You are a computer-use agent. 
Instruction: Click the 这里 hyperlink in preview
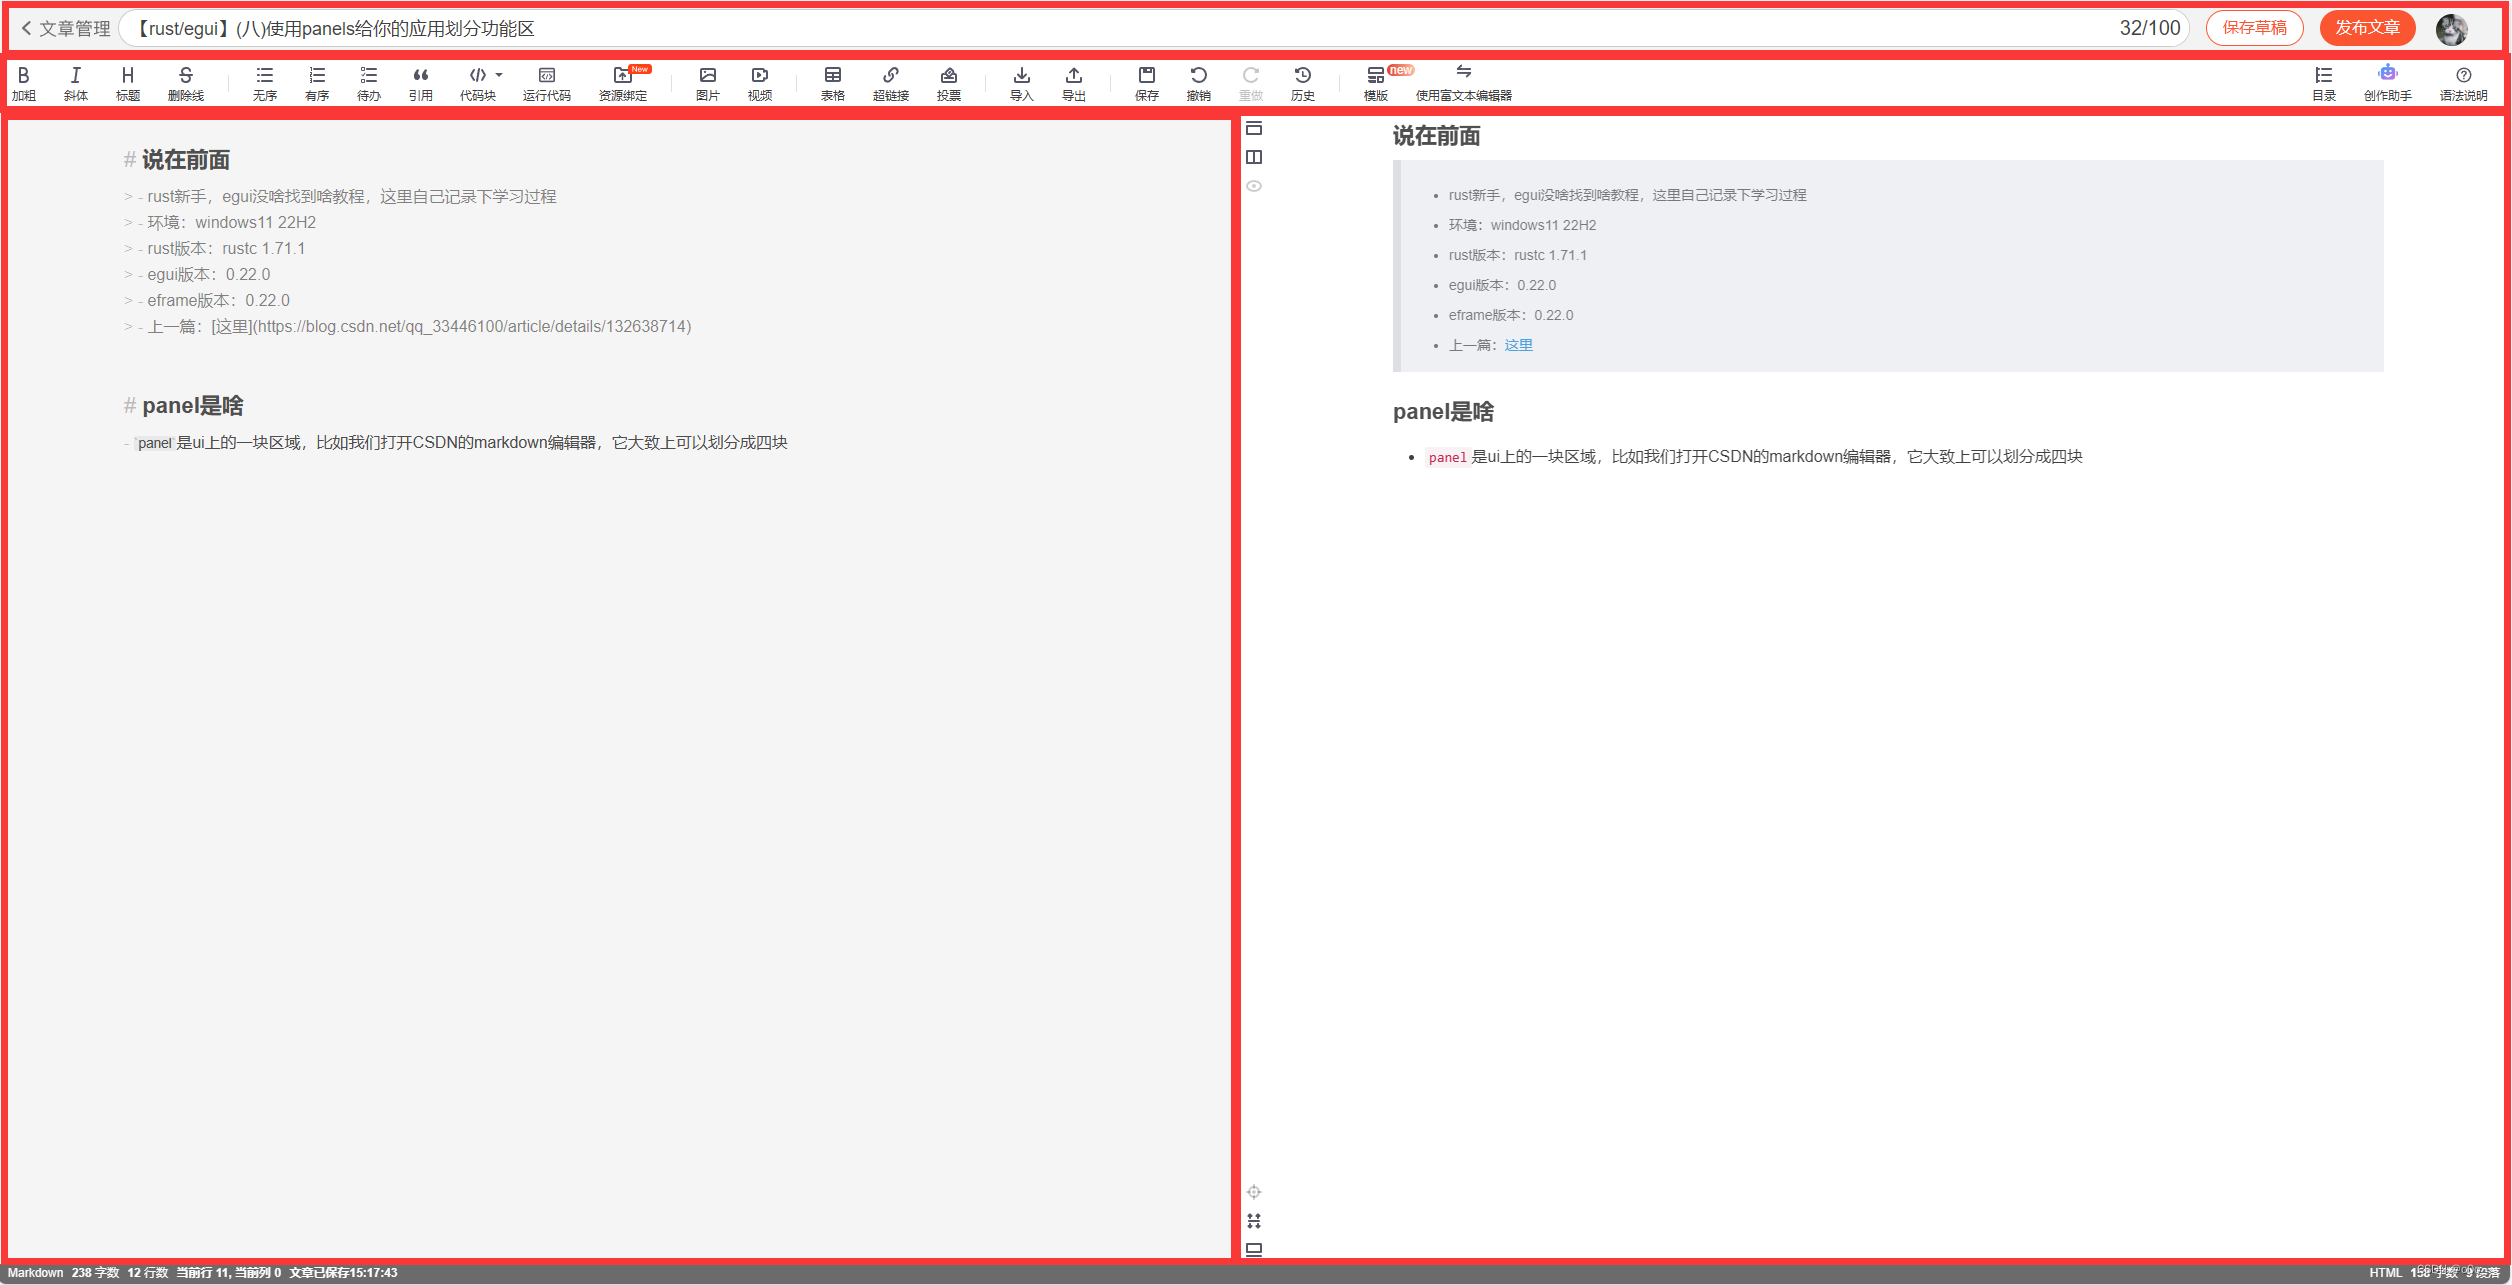click(1521, 344)
